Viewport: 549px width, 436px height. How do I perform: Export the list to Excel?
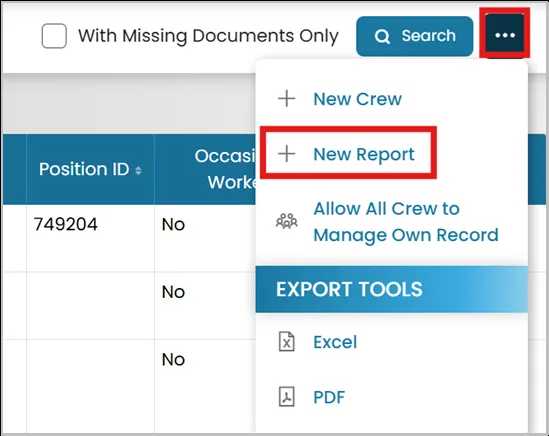[335, 342]
